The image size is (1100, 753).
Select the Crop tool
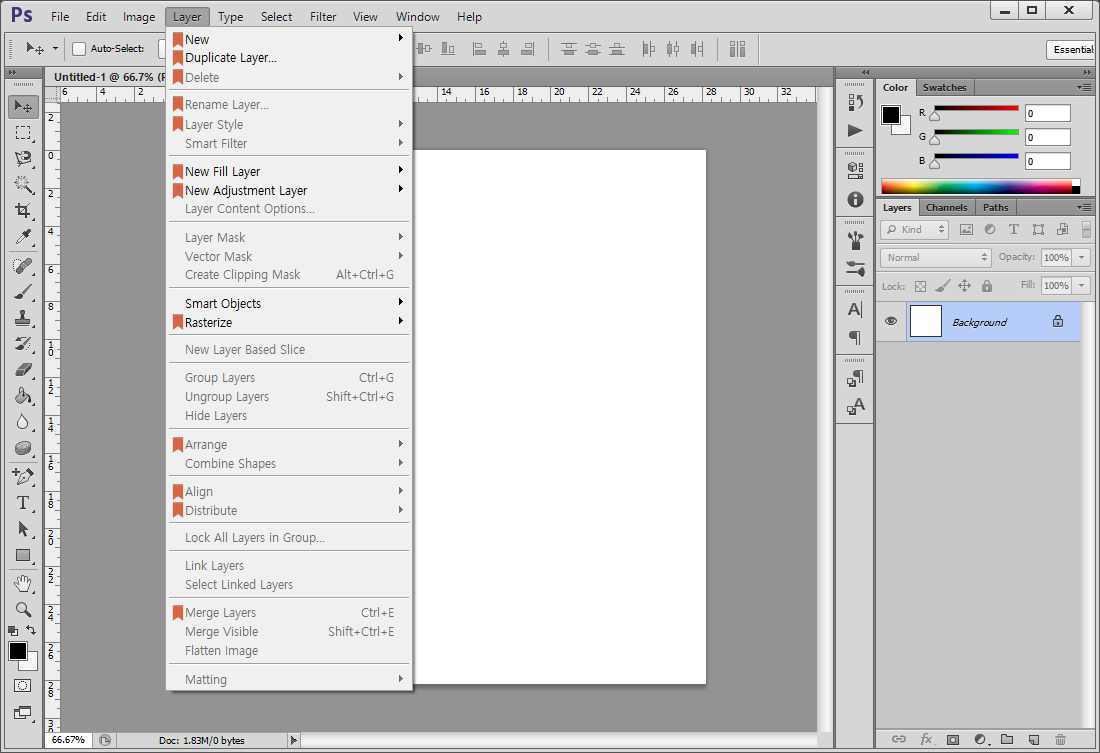23,211
